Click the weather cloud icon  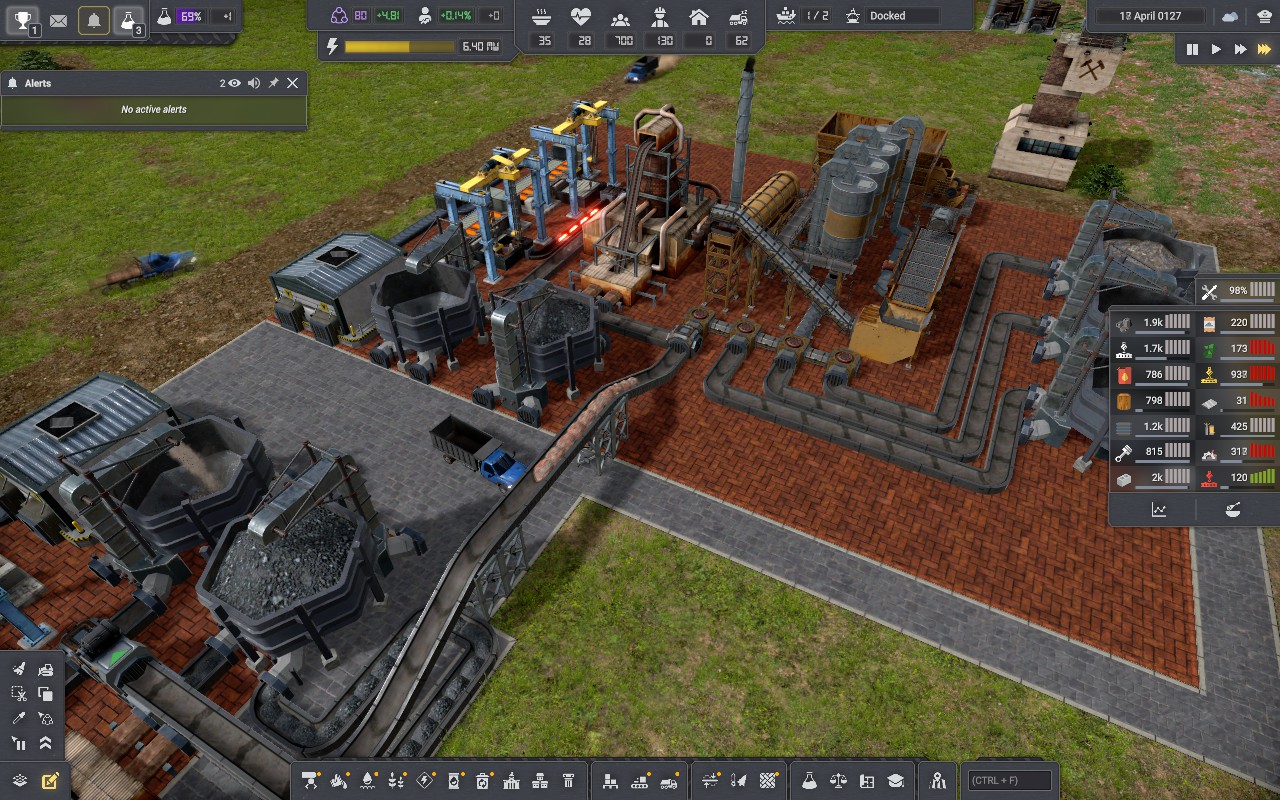[x=1230, y=17]
